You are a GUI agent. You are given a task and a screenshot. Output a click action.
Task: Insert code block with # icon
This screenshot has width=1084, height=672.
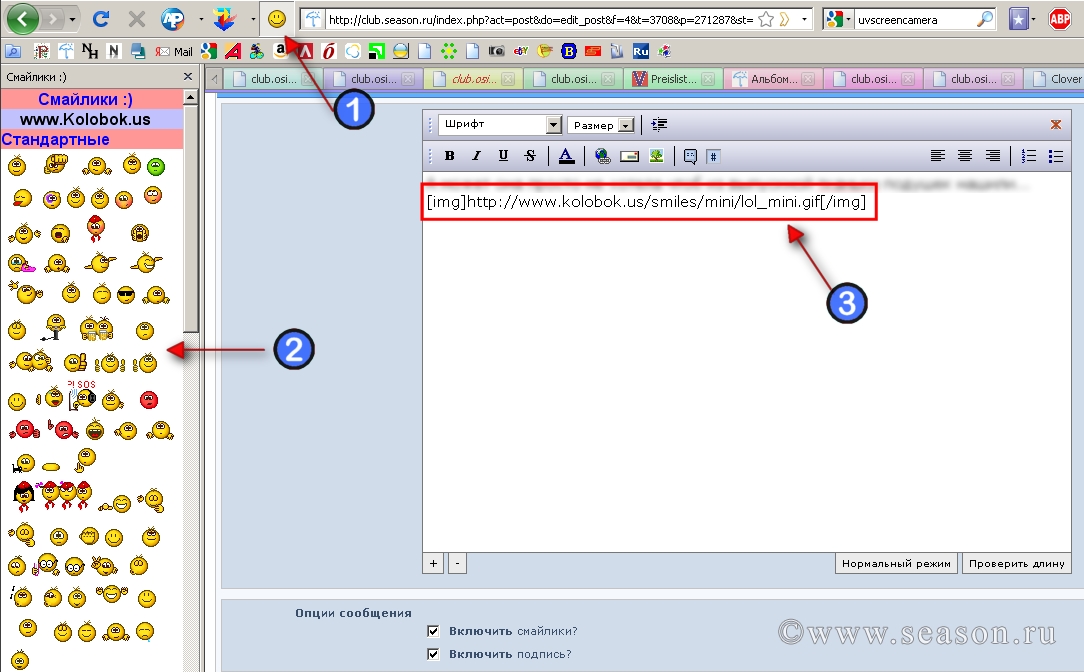click(x=713, y=156)
